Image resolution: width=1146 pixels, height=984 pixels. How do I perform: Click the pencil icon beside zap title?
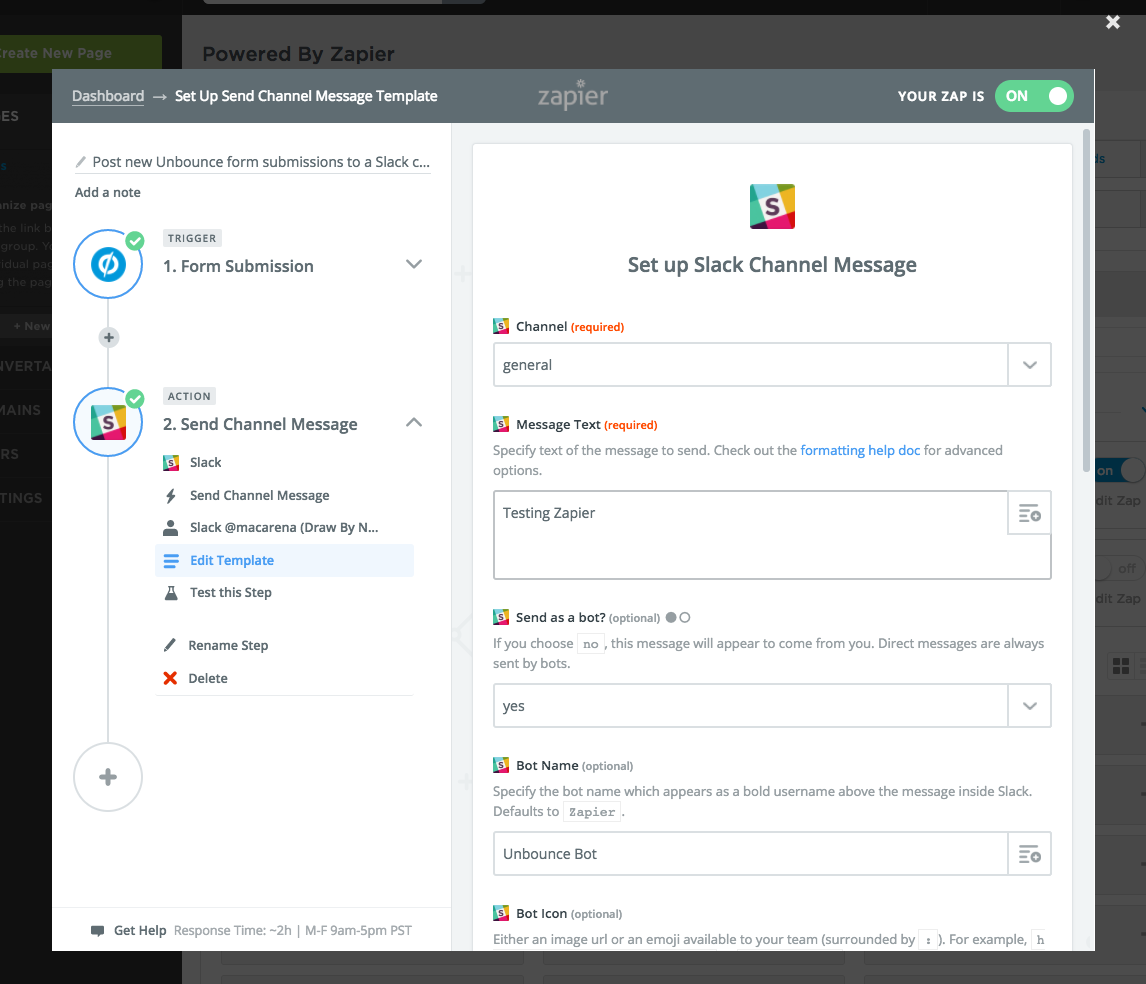[80, 162]
